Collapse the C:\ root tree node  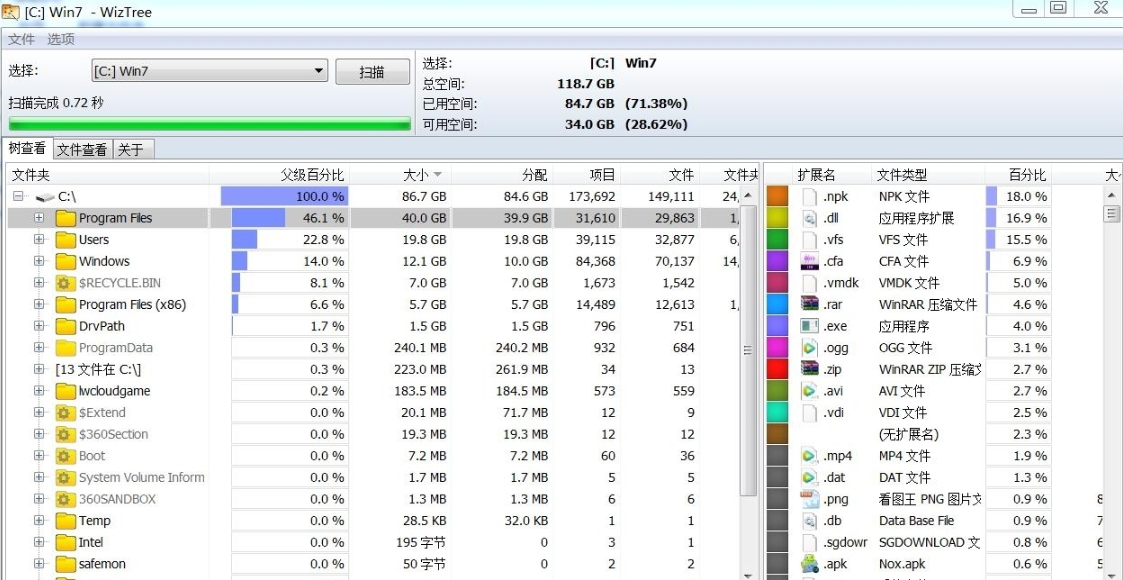click(x=18, y=197)
